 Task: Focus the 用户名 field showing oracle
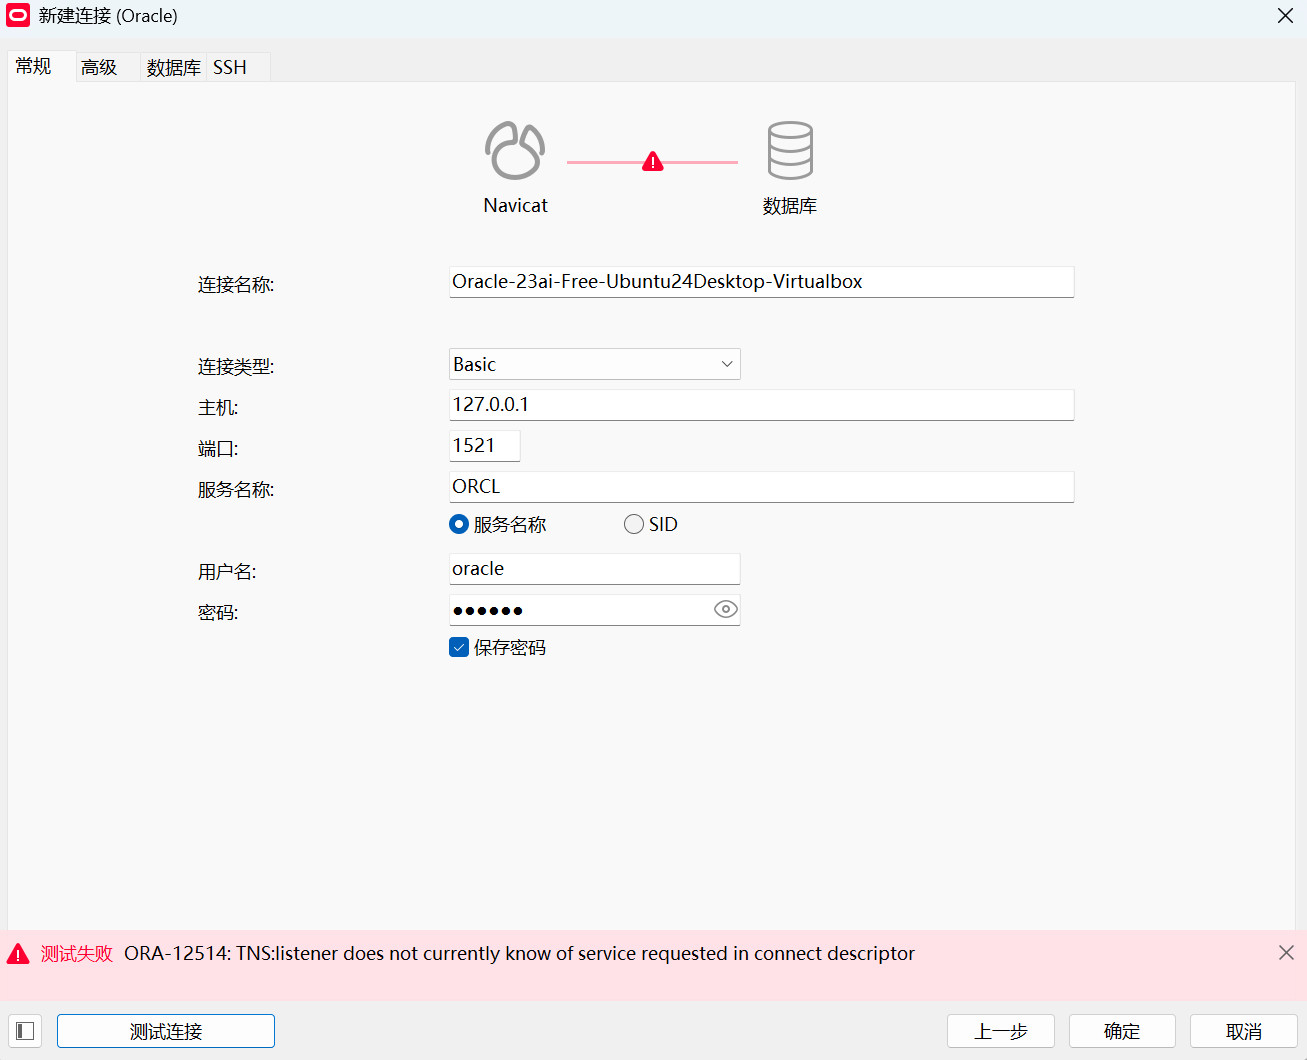coord(595,569)
